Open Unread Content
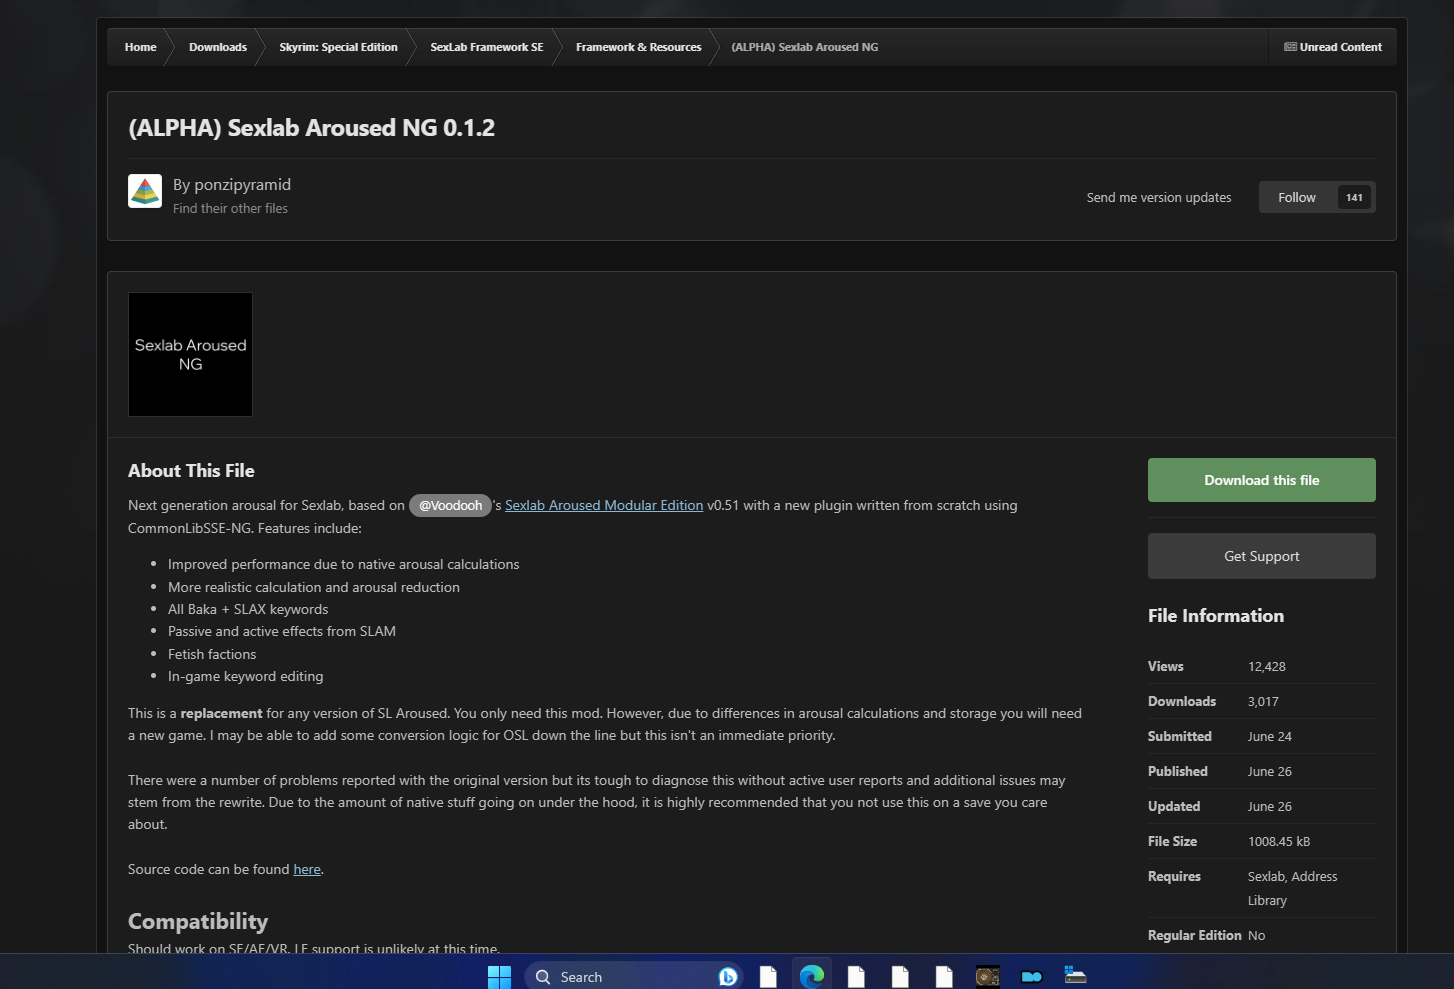This screenshot has height=989, width=1454. pyautogui.click(x=1333, y=47)
